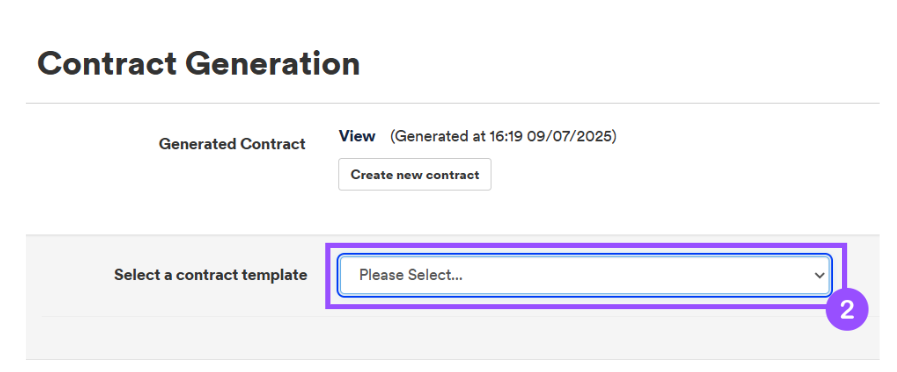Focus the contract template combo box field
The image size is (897, 372).
(x=584, y=275)
